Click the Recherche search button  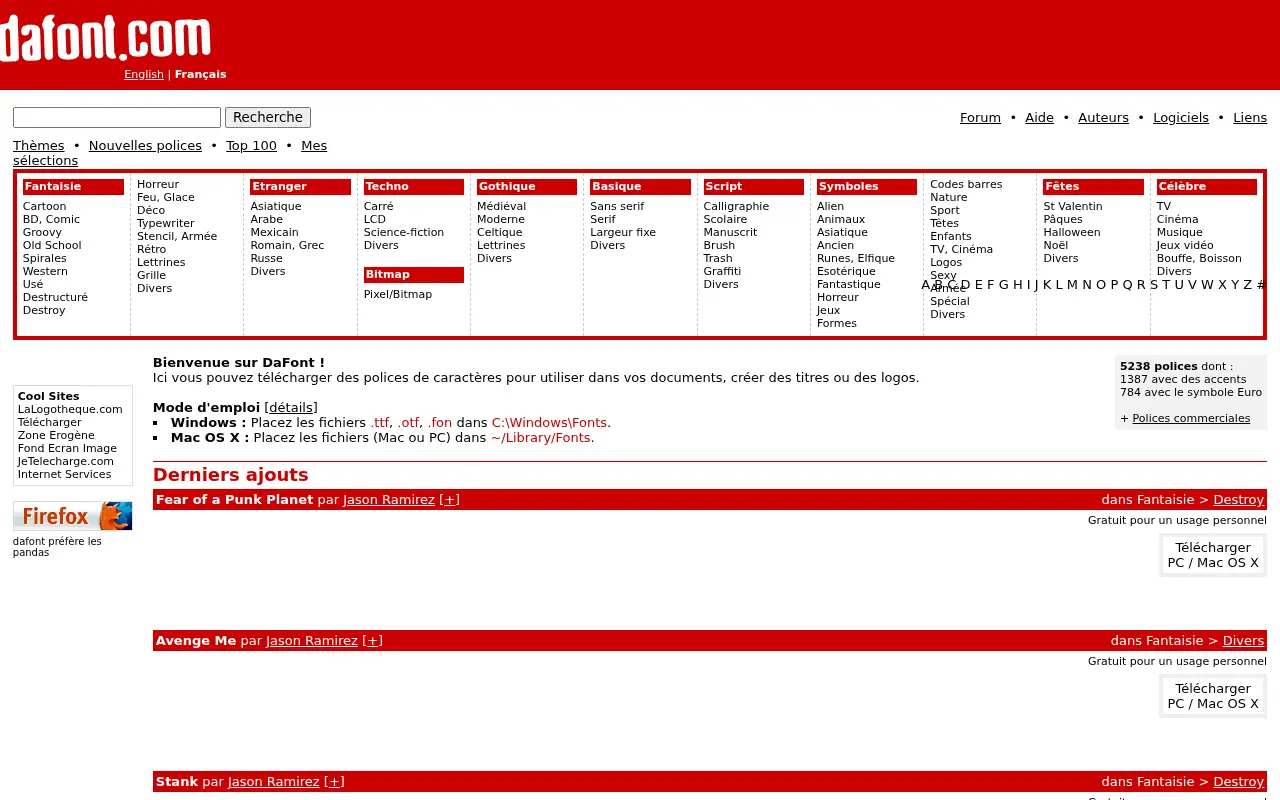coord(268,117)
